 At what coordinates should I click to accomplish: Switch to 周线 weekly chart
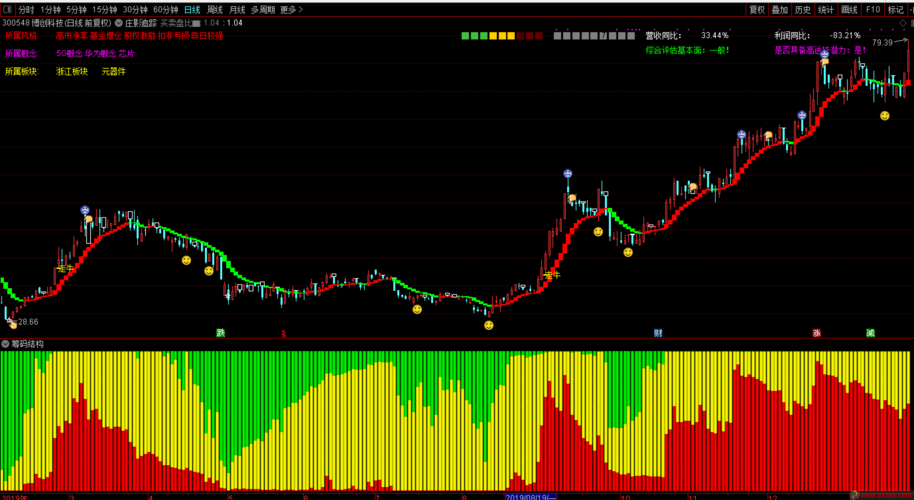[x=215, y=10]
